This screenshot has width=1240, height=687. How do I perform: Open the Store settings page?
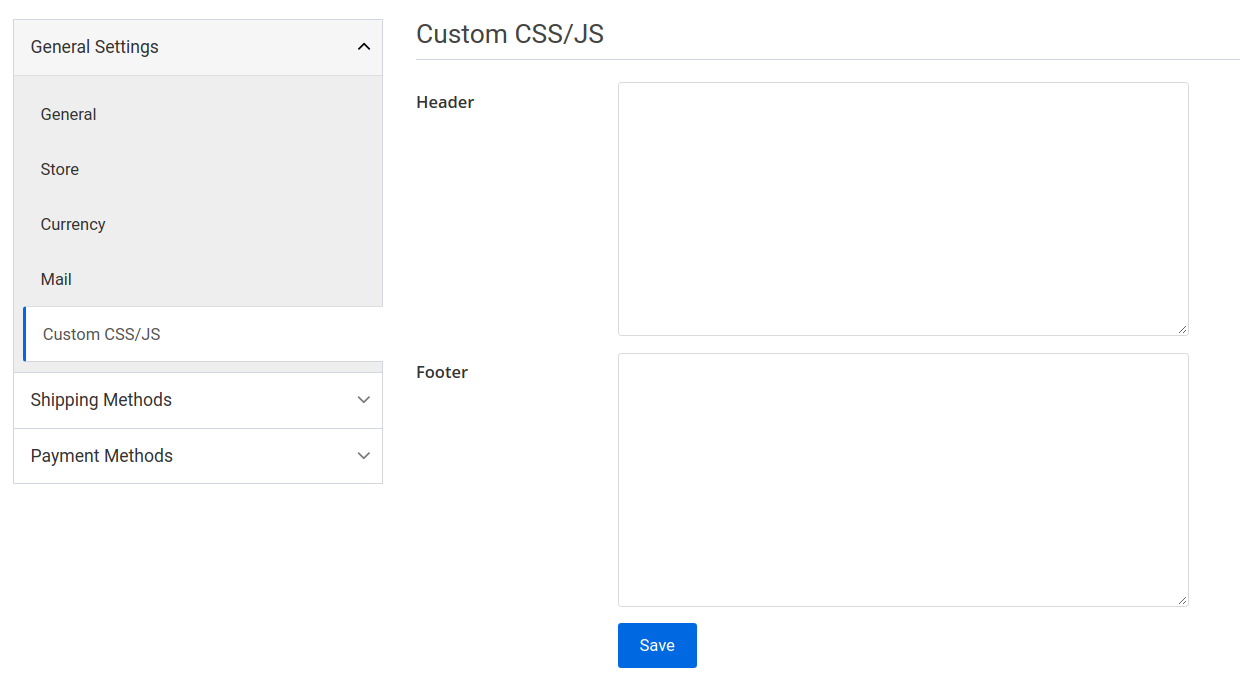tap(59, 169)
